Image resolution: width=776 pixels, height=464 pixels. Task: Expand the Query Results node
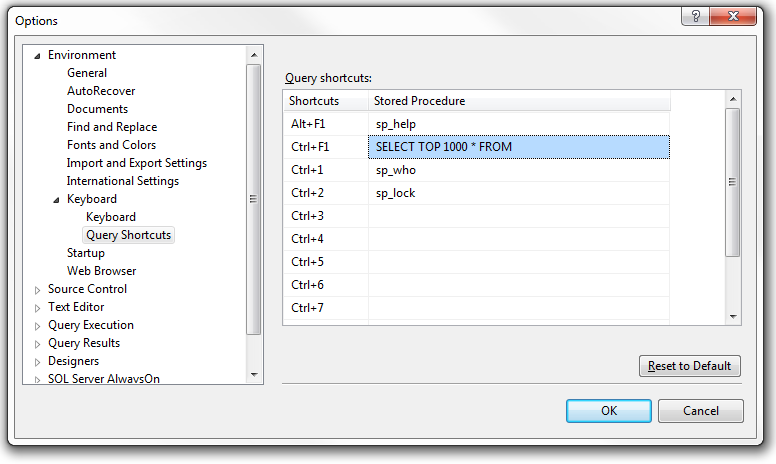click(37, 344)
